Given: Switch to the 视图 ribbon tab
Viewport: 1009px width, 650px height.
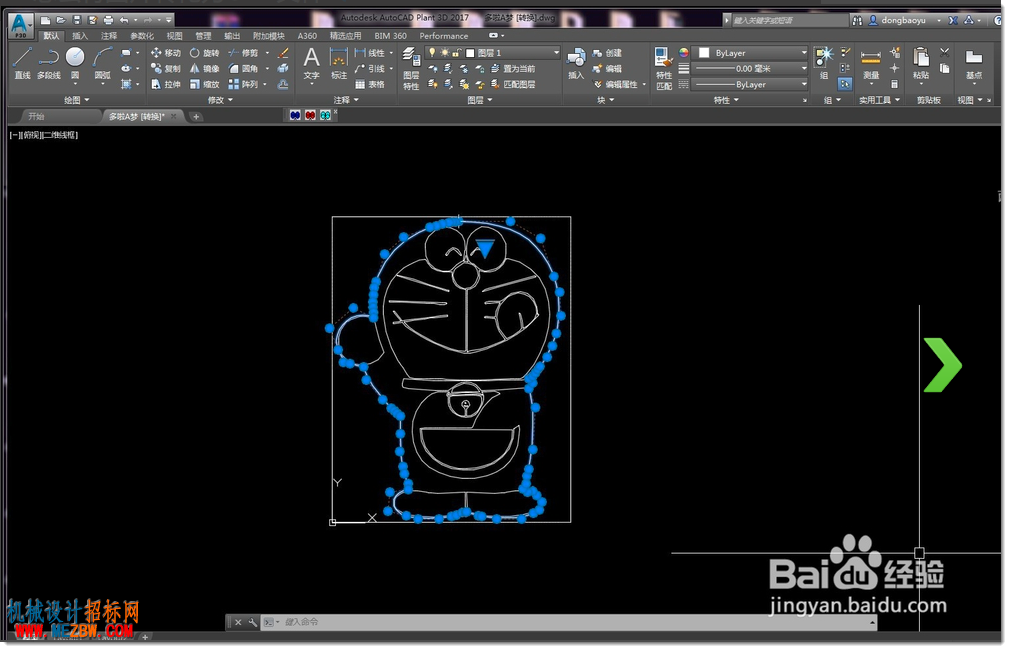Looking at the screenshot, I should (174, 36).
